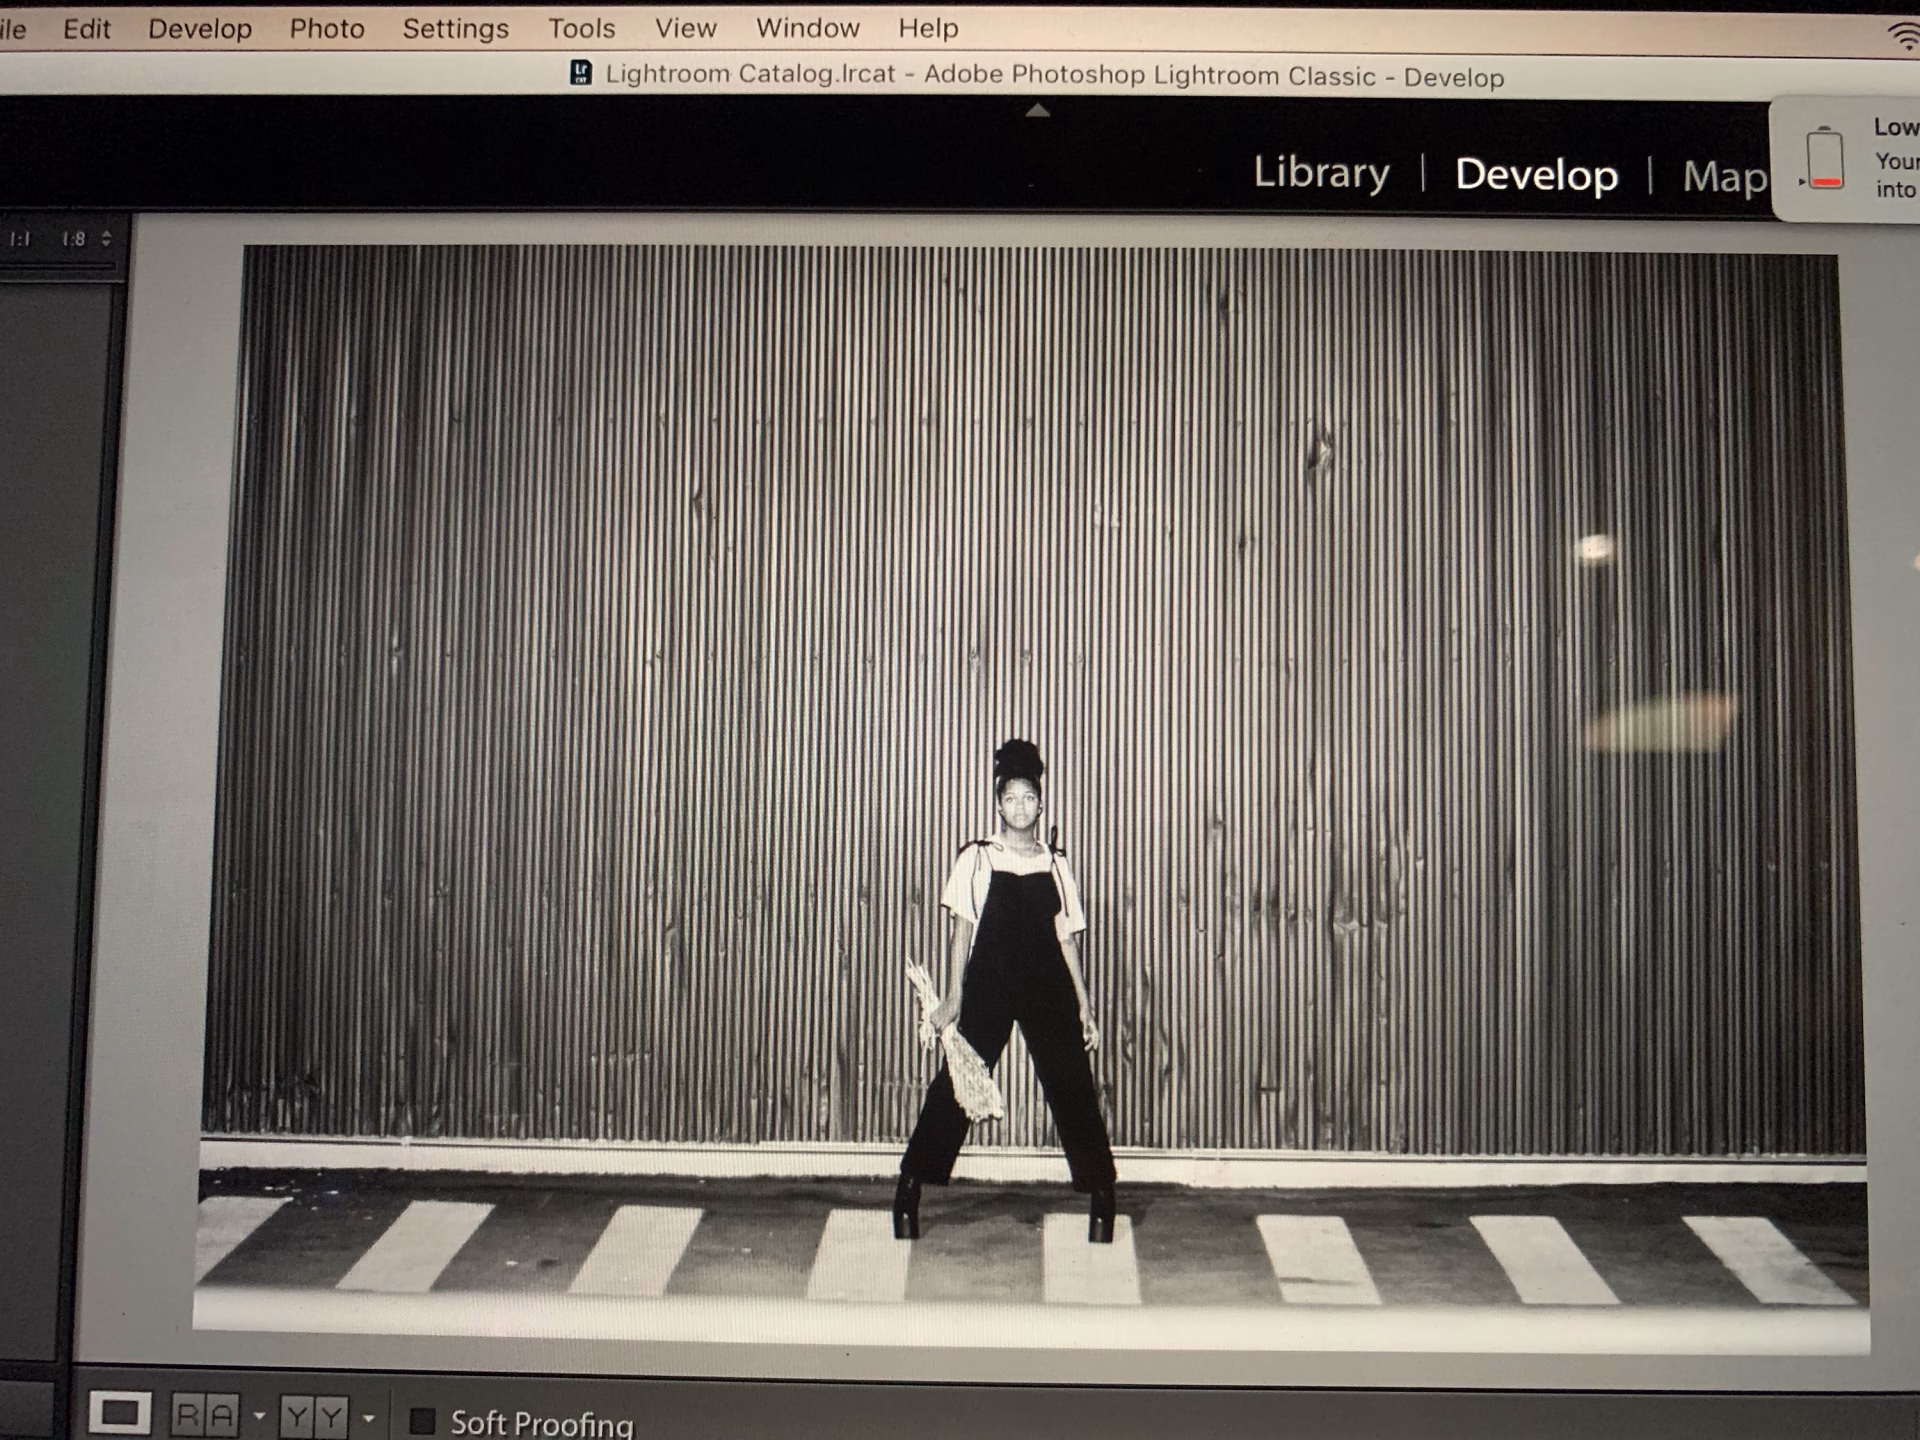Collapse the top module picker panel arrow
Screen dimensions: 1920x1440
click(1037, 110)
